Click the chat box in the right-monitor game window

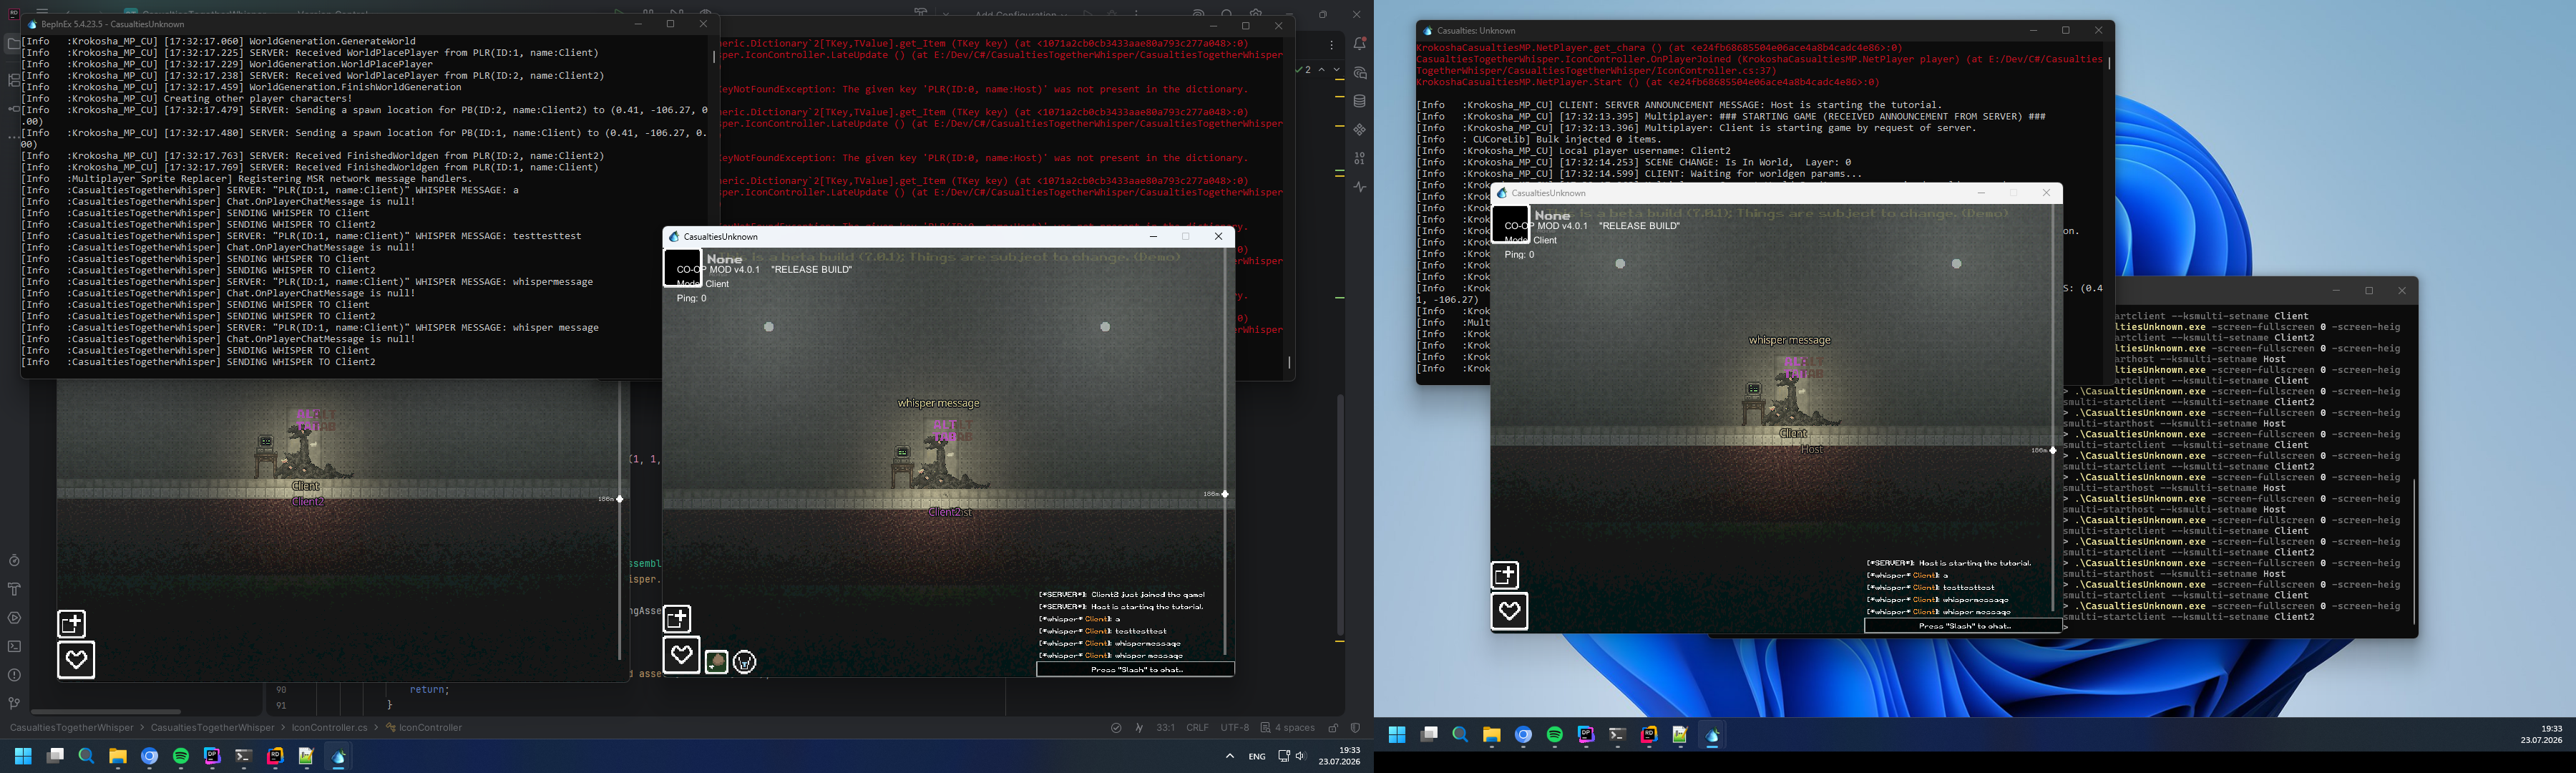pos(1963,626)
